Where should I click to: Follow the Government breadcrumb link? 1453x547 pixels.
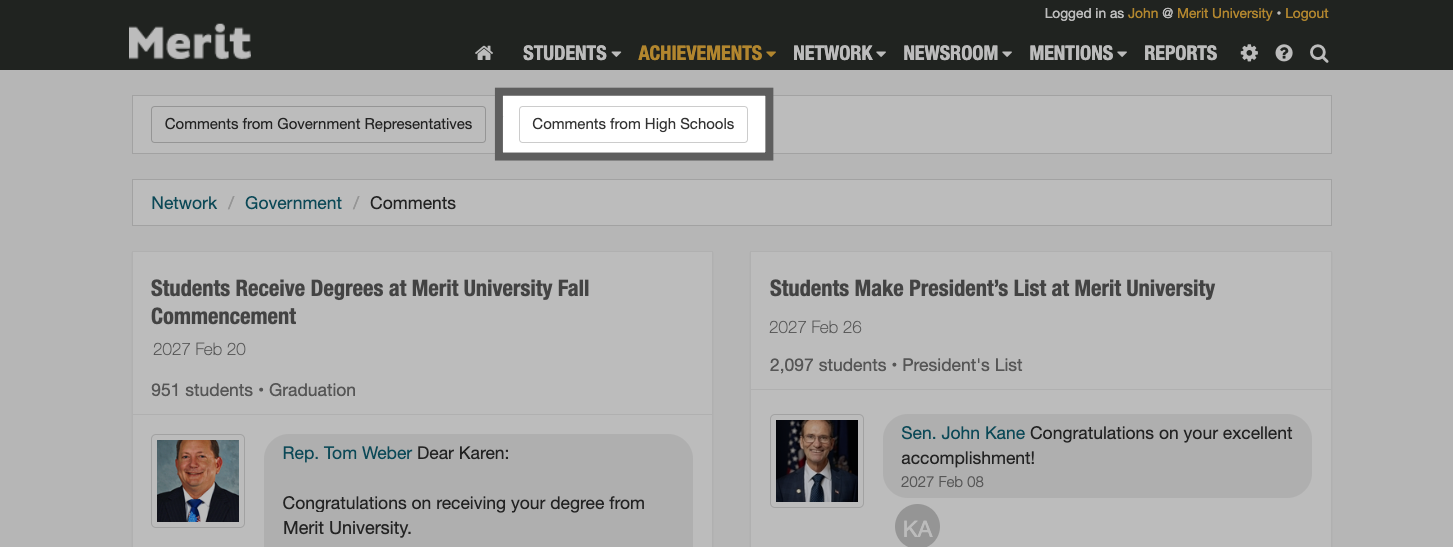(293, 203)
